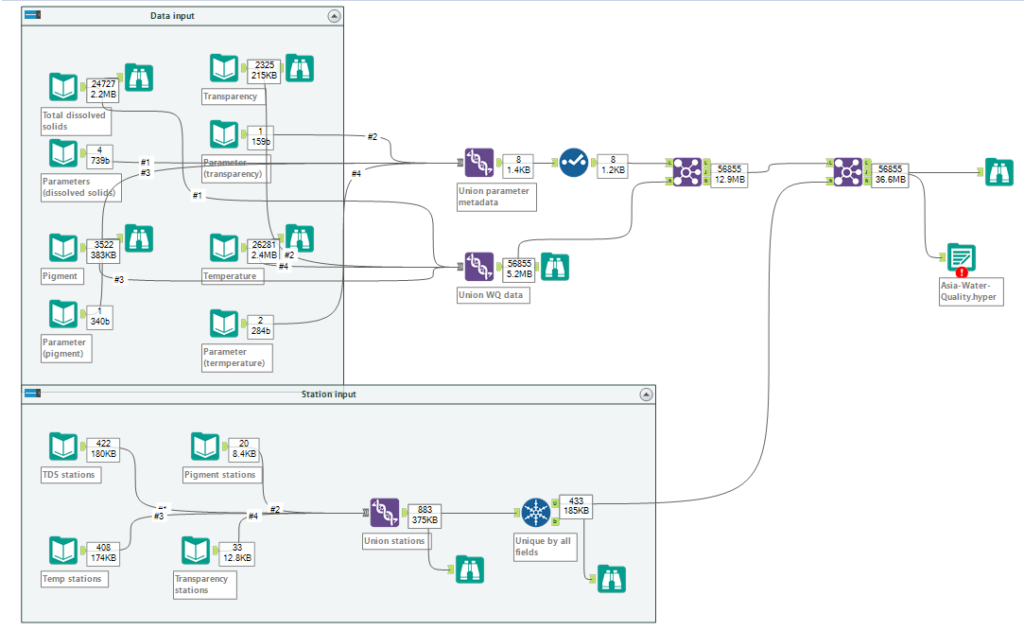This screenshot has height=631, width=1024.
Task: Click the Transparency stations annotation label
Action: [x=204, y=585]
